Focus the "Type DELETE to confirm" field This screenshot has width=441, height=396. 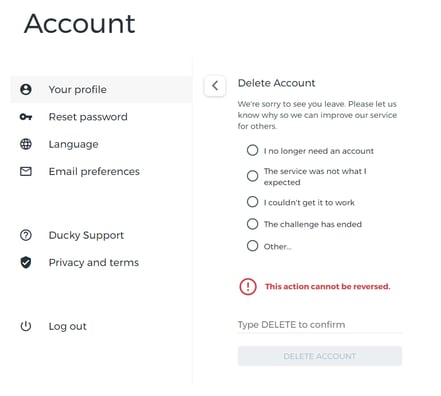[320, 325]
